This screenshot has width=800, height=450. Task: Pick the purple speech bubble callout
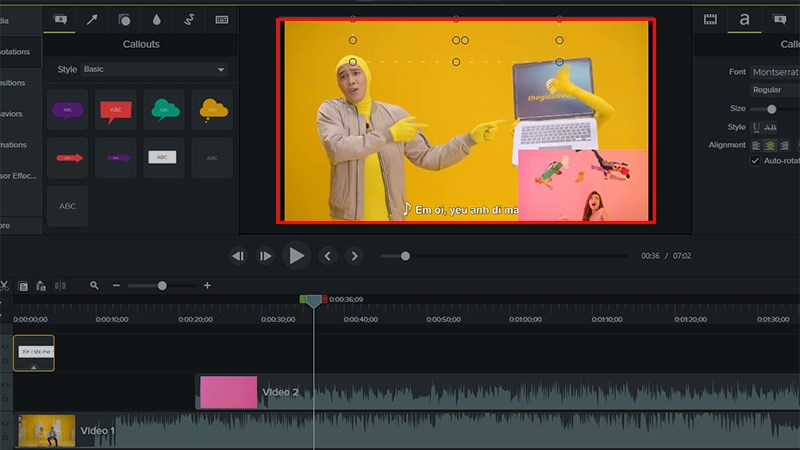click(x=67, y=110)
